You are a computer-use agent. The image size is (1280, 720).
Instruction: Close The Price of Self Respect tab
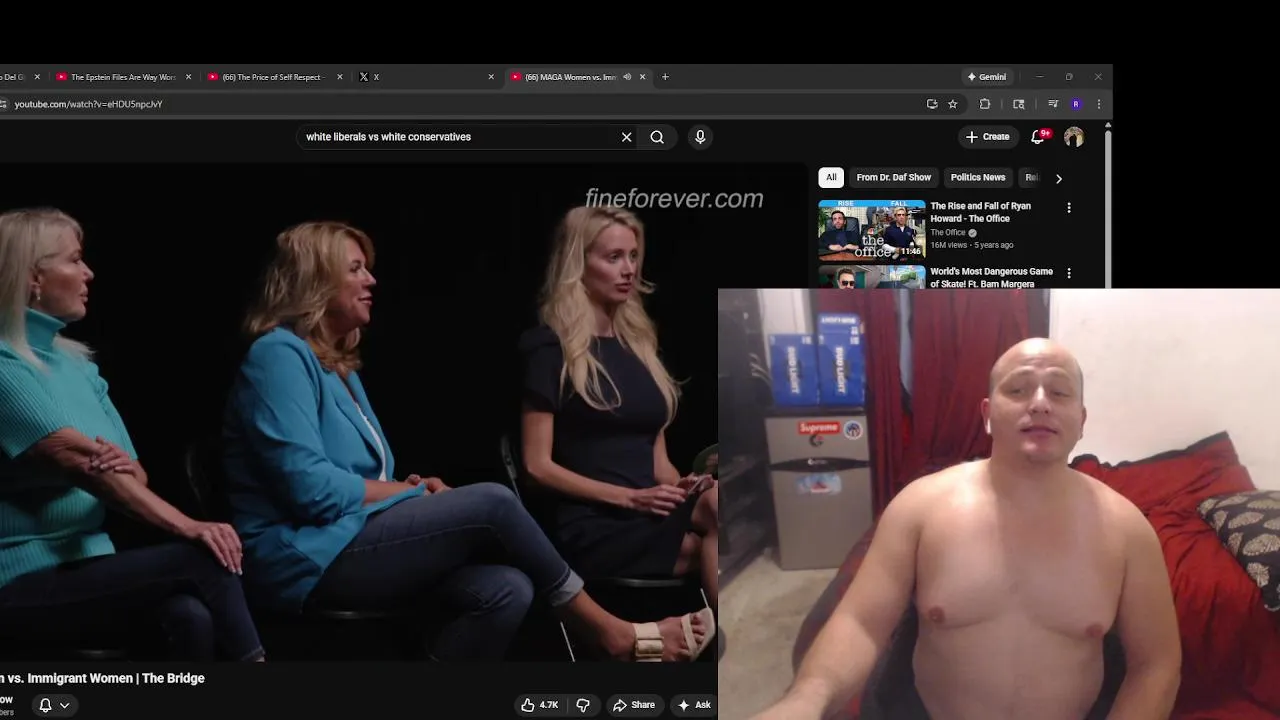coord(340,77)
